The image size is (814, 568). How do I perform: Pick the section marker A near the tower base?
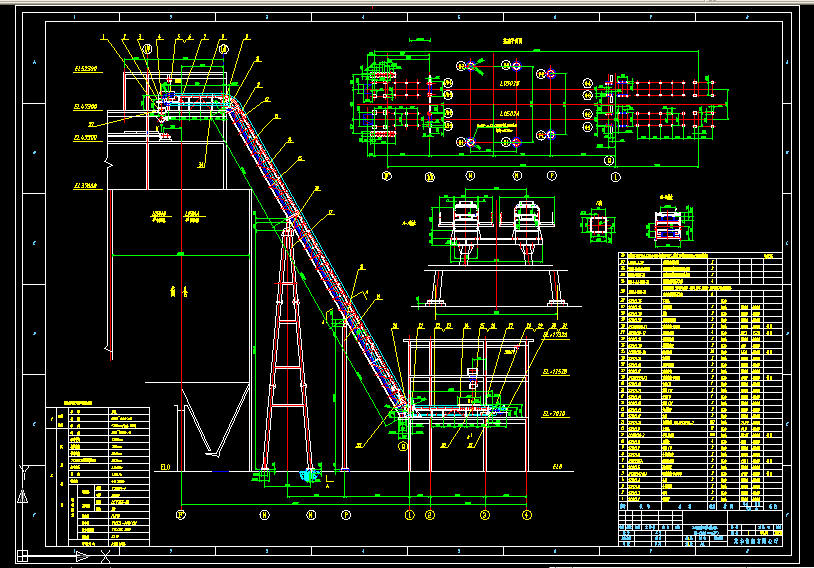(329, 488)
